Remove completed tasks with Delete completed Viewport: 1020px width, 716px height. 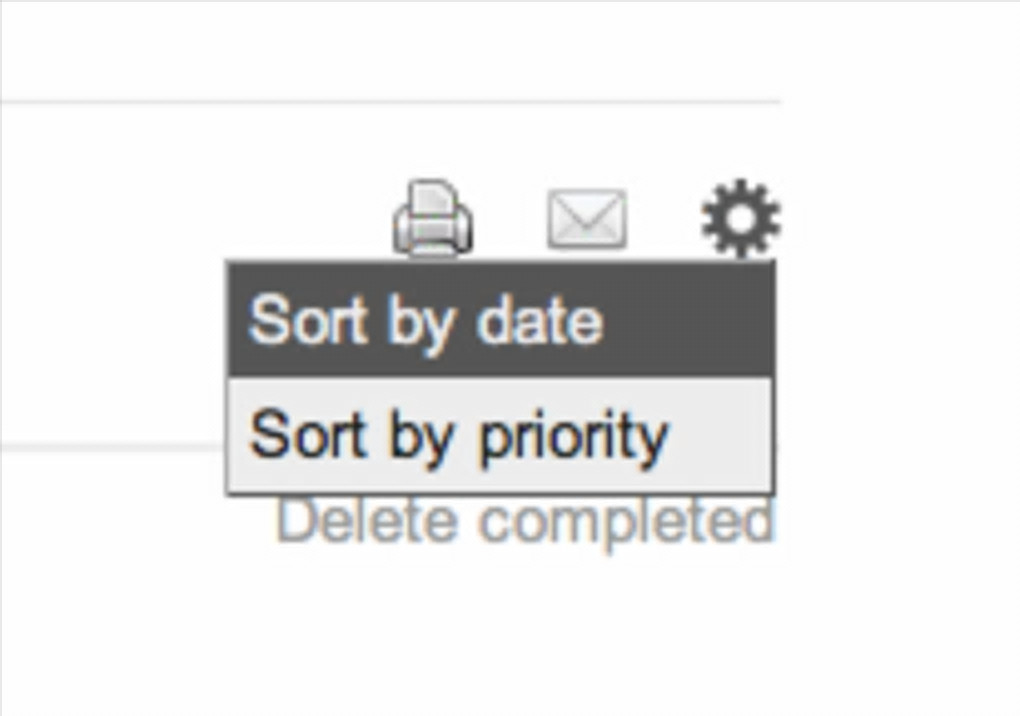click(526, 521)
